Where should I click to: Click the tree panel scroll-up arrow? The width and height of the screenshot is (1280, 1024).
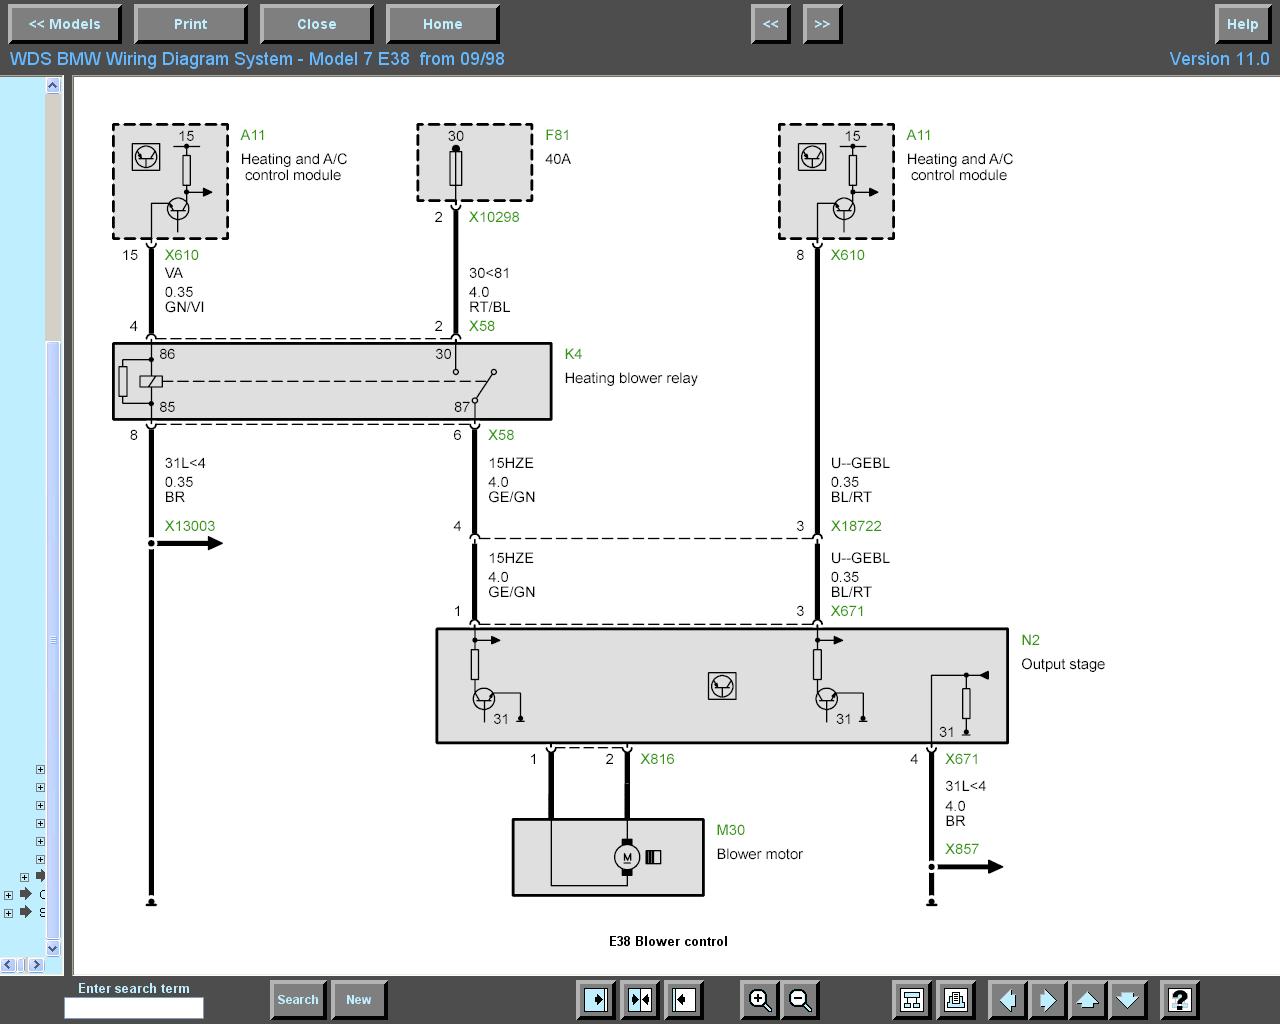[53, 86]
